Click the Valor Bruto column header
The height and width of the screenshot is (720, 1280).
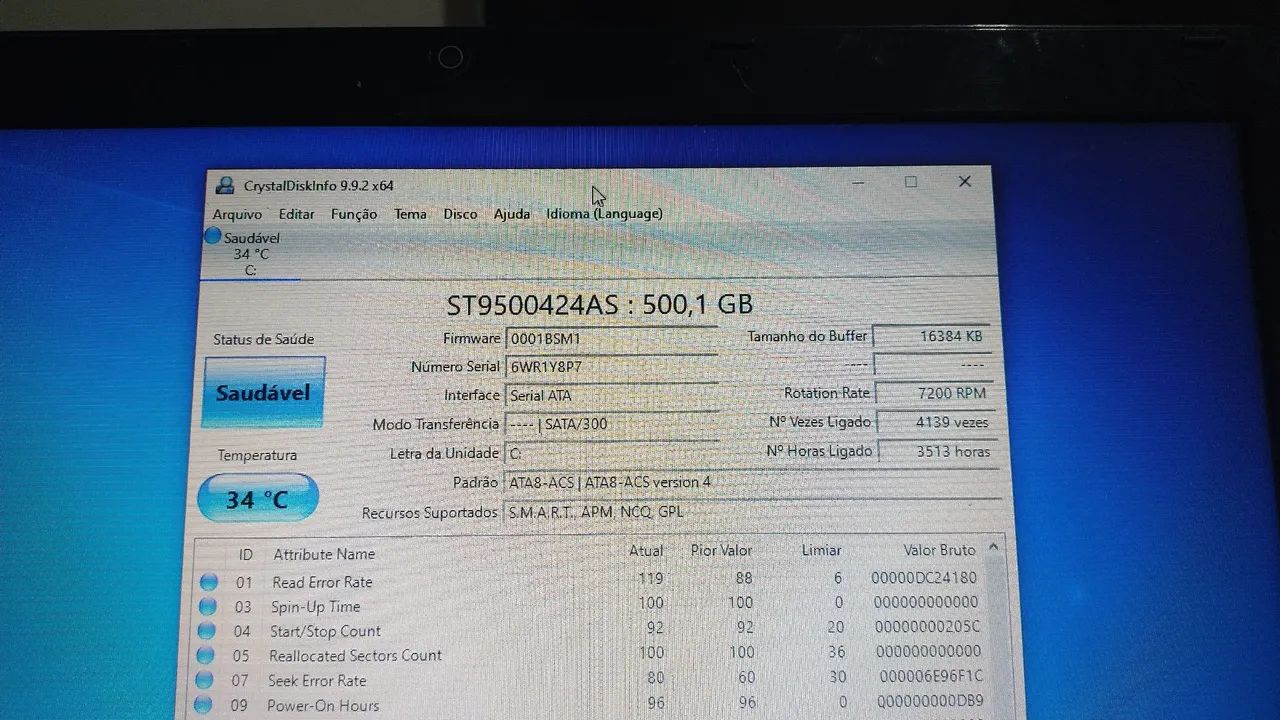pos(939,550)
